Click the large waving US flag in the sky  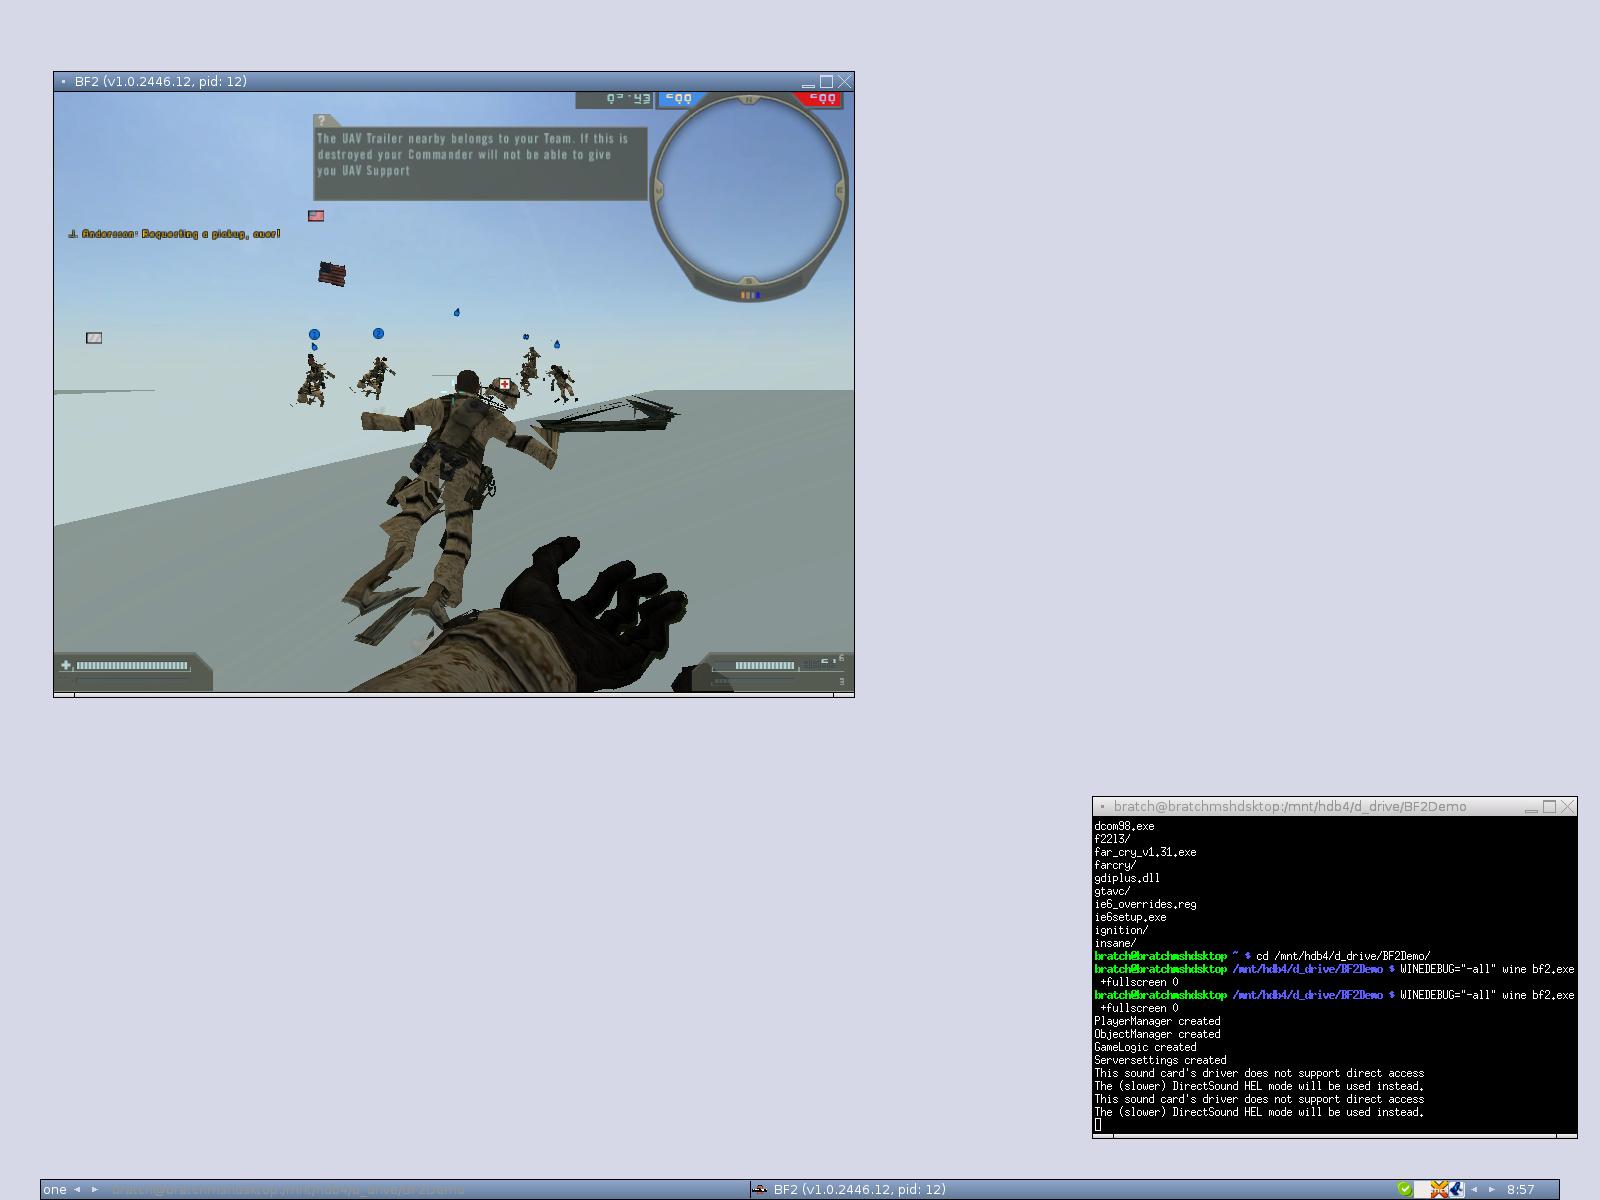coord(332,273)
